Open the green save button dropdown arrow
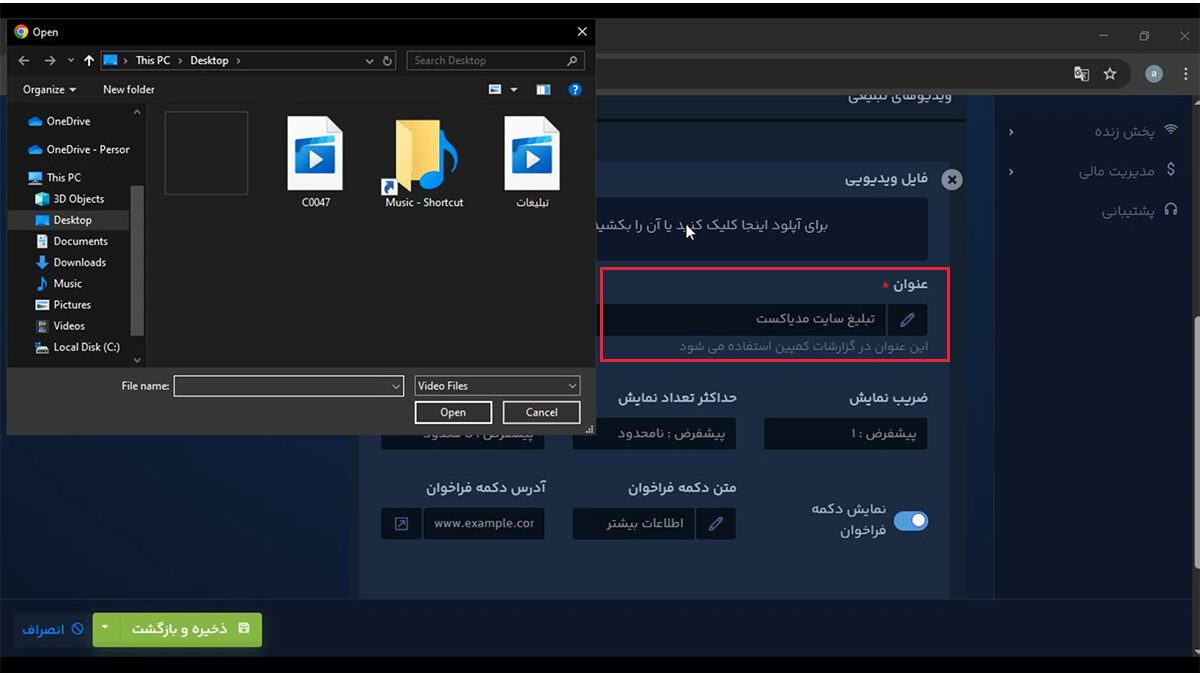 [x=105, y=629]
